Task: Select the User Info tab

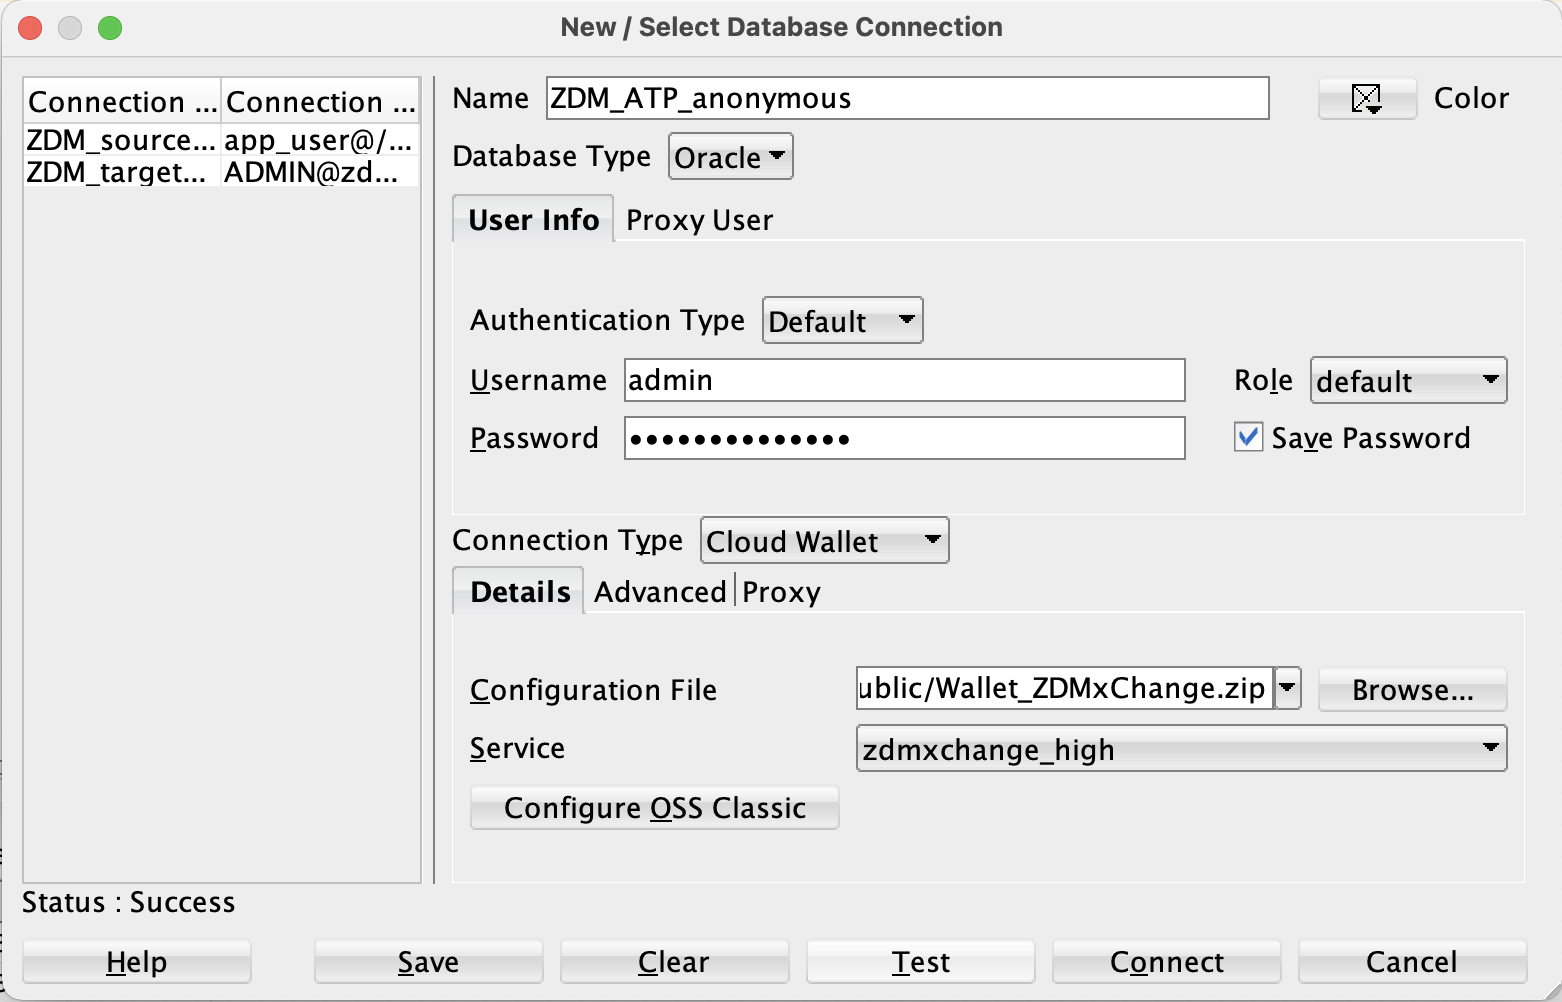Action: (x=533, y=220)
